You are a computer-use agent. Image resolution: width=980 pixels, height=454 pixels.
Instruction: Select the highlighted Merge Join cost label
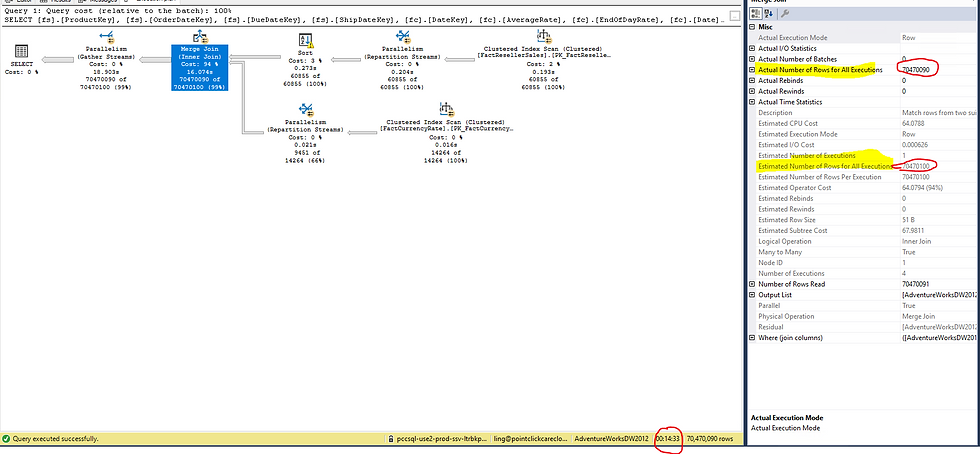(x=199, y=64)
